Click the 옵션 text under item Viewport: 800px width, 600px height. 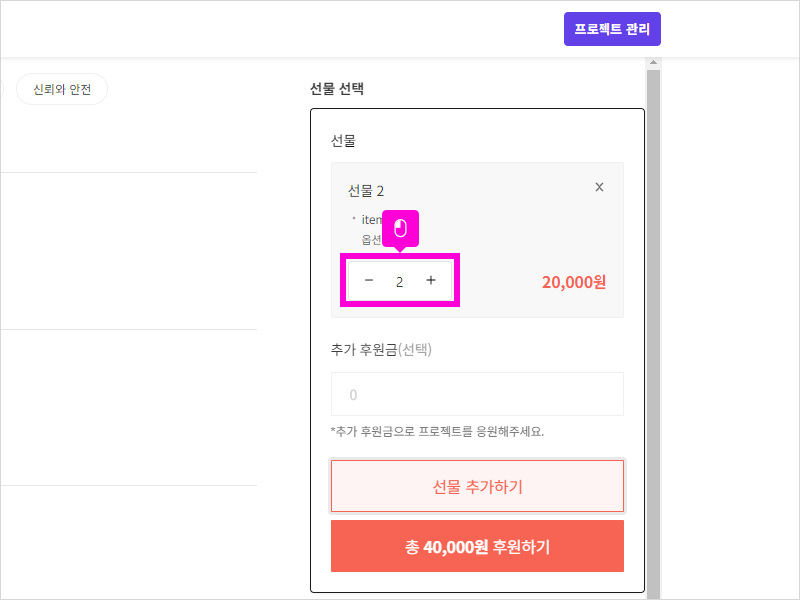371,240
